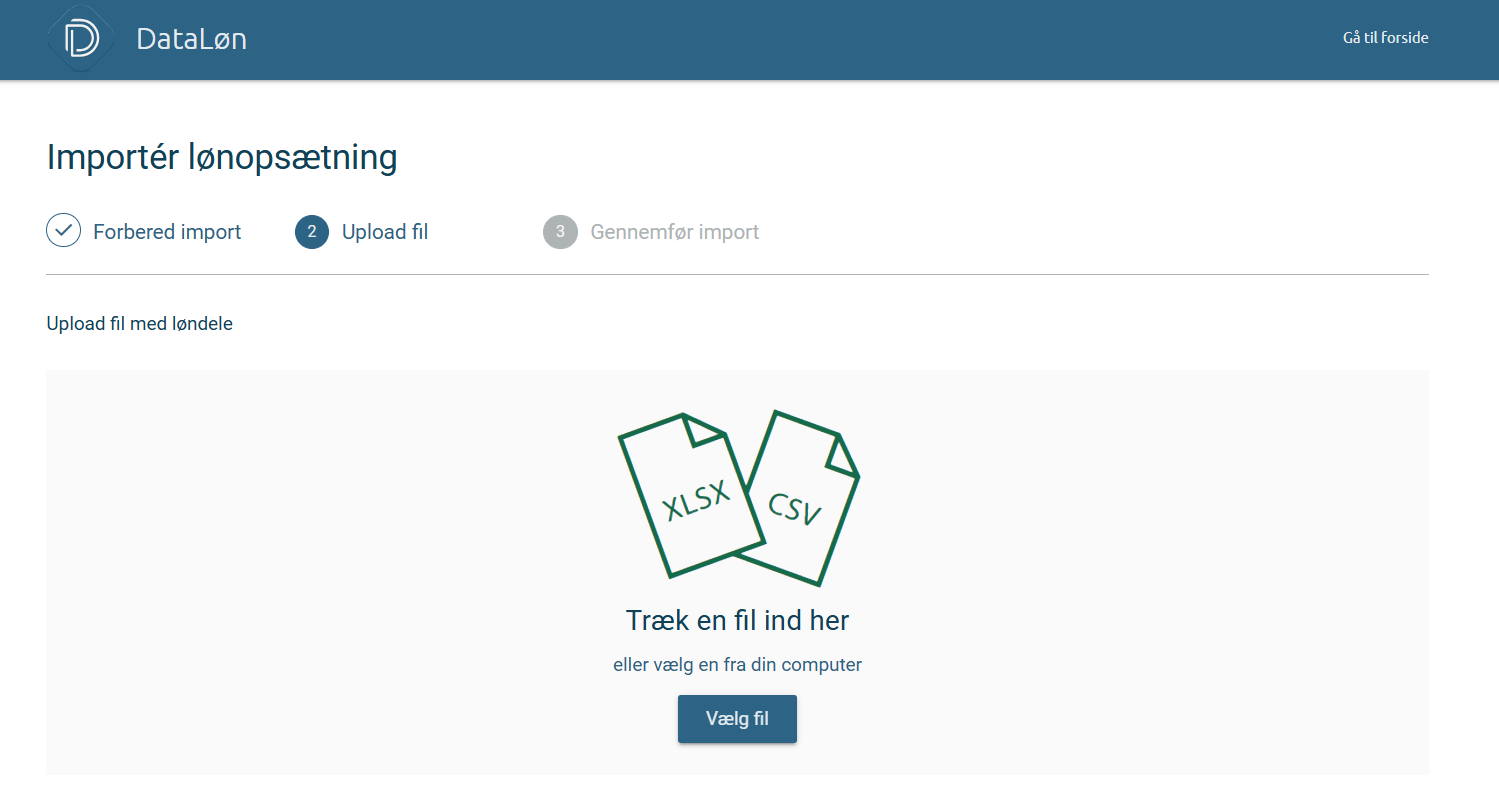This screenshot has height=799, width=1499.
Task: Click the eller vælg en fra din computer text
Action: 737,665
